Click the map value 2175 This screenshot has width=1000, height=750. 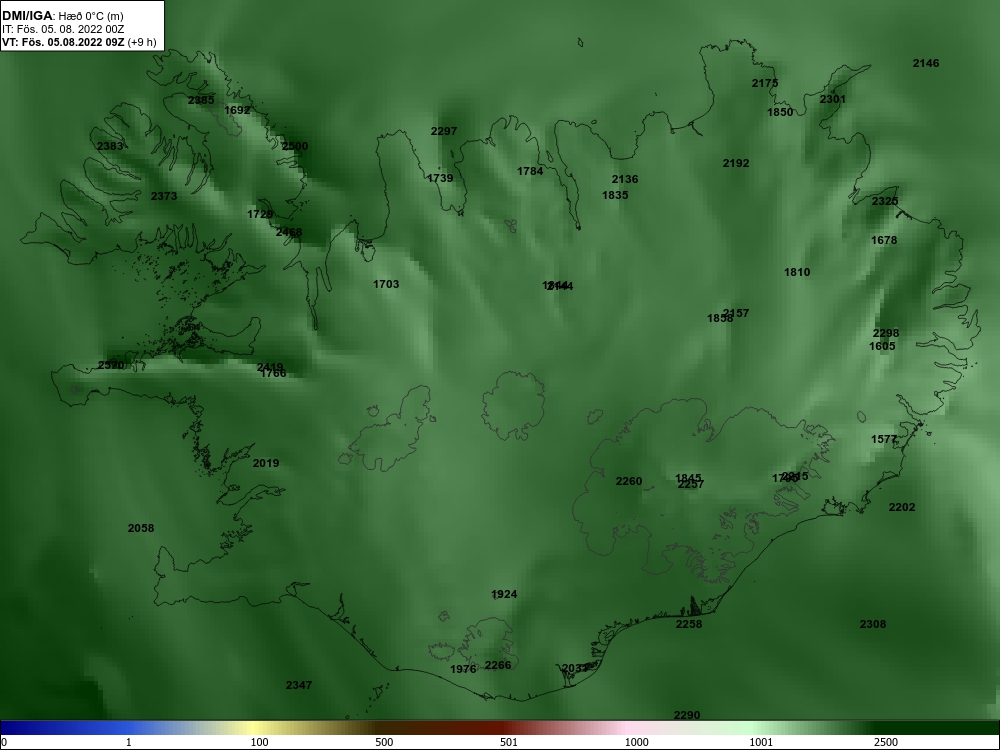[765, 83]
